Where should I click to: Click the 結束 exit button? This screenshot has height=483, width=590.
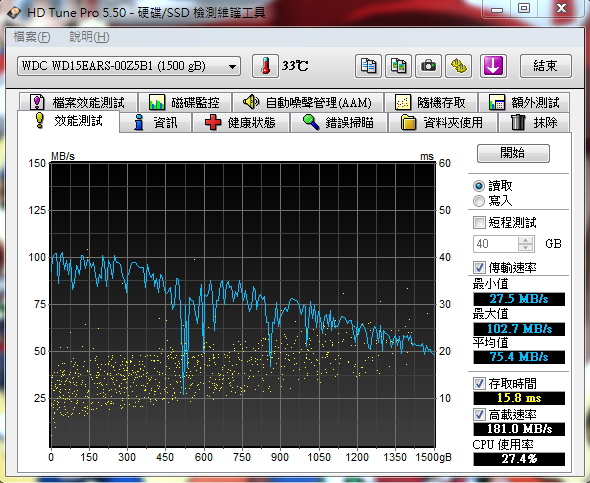tap(546, 66)
